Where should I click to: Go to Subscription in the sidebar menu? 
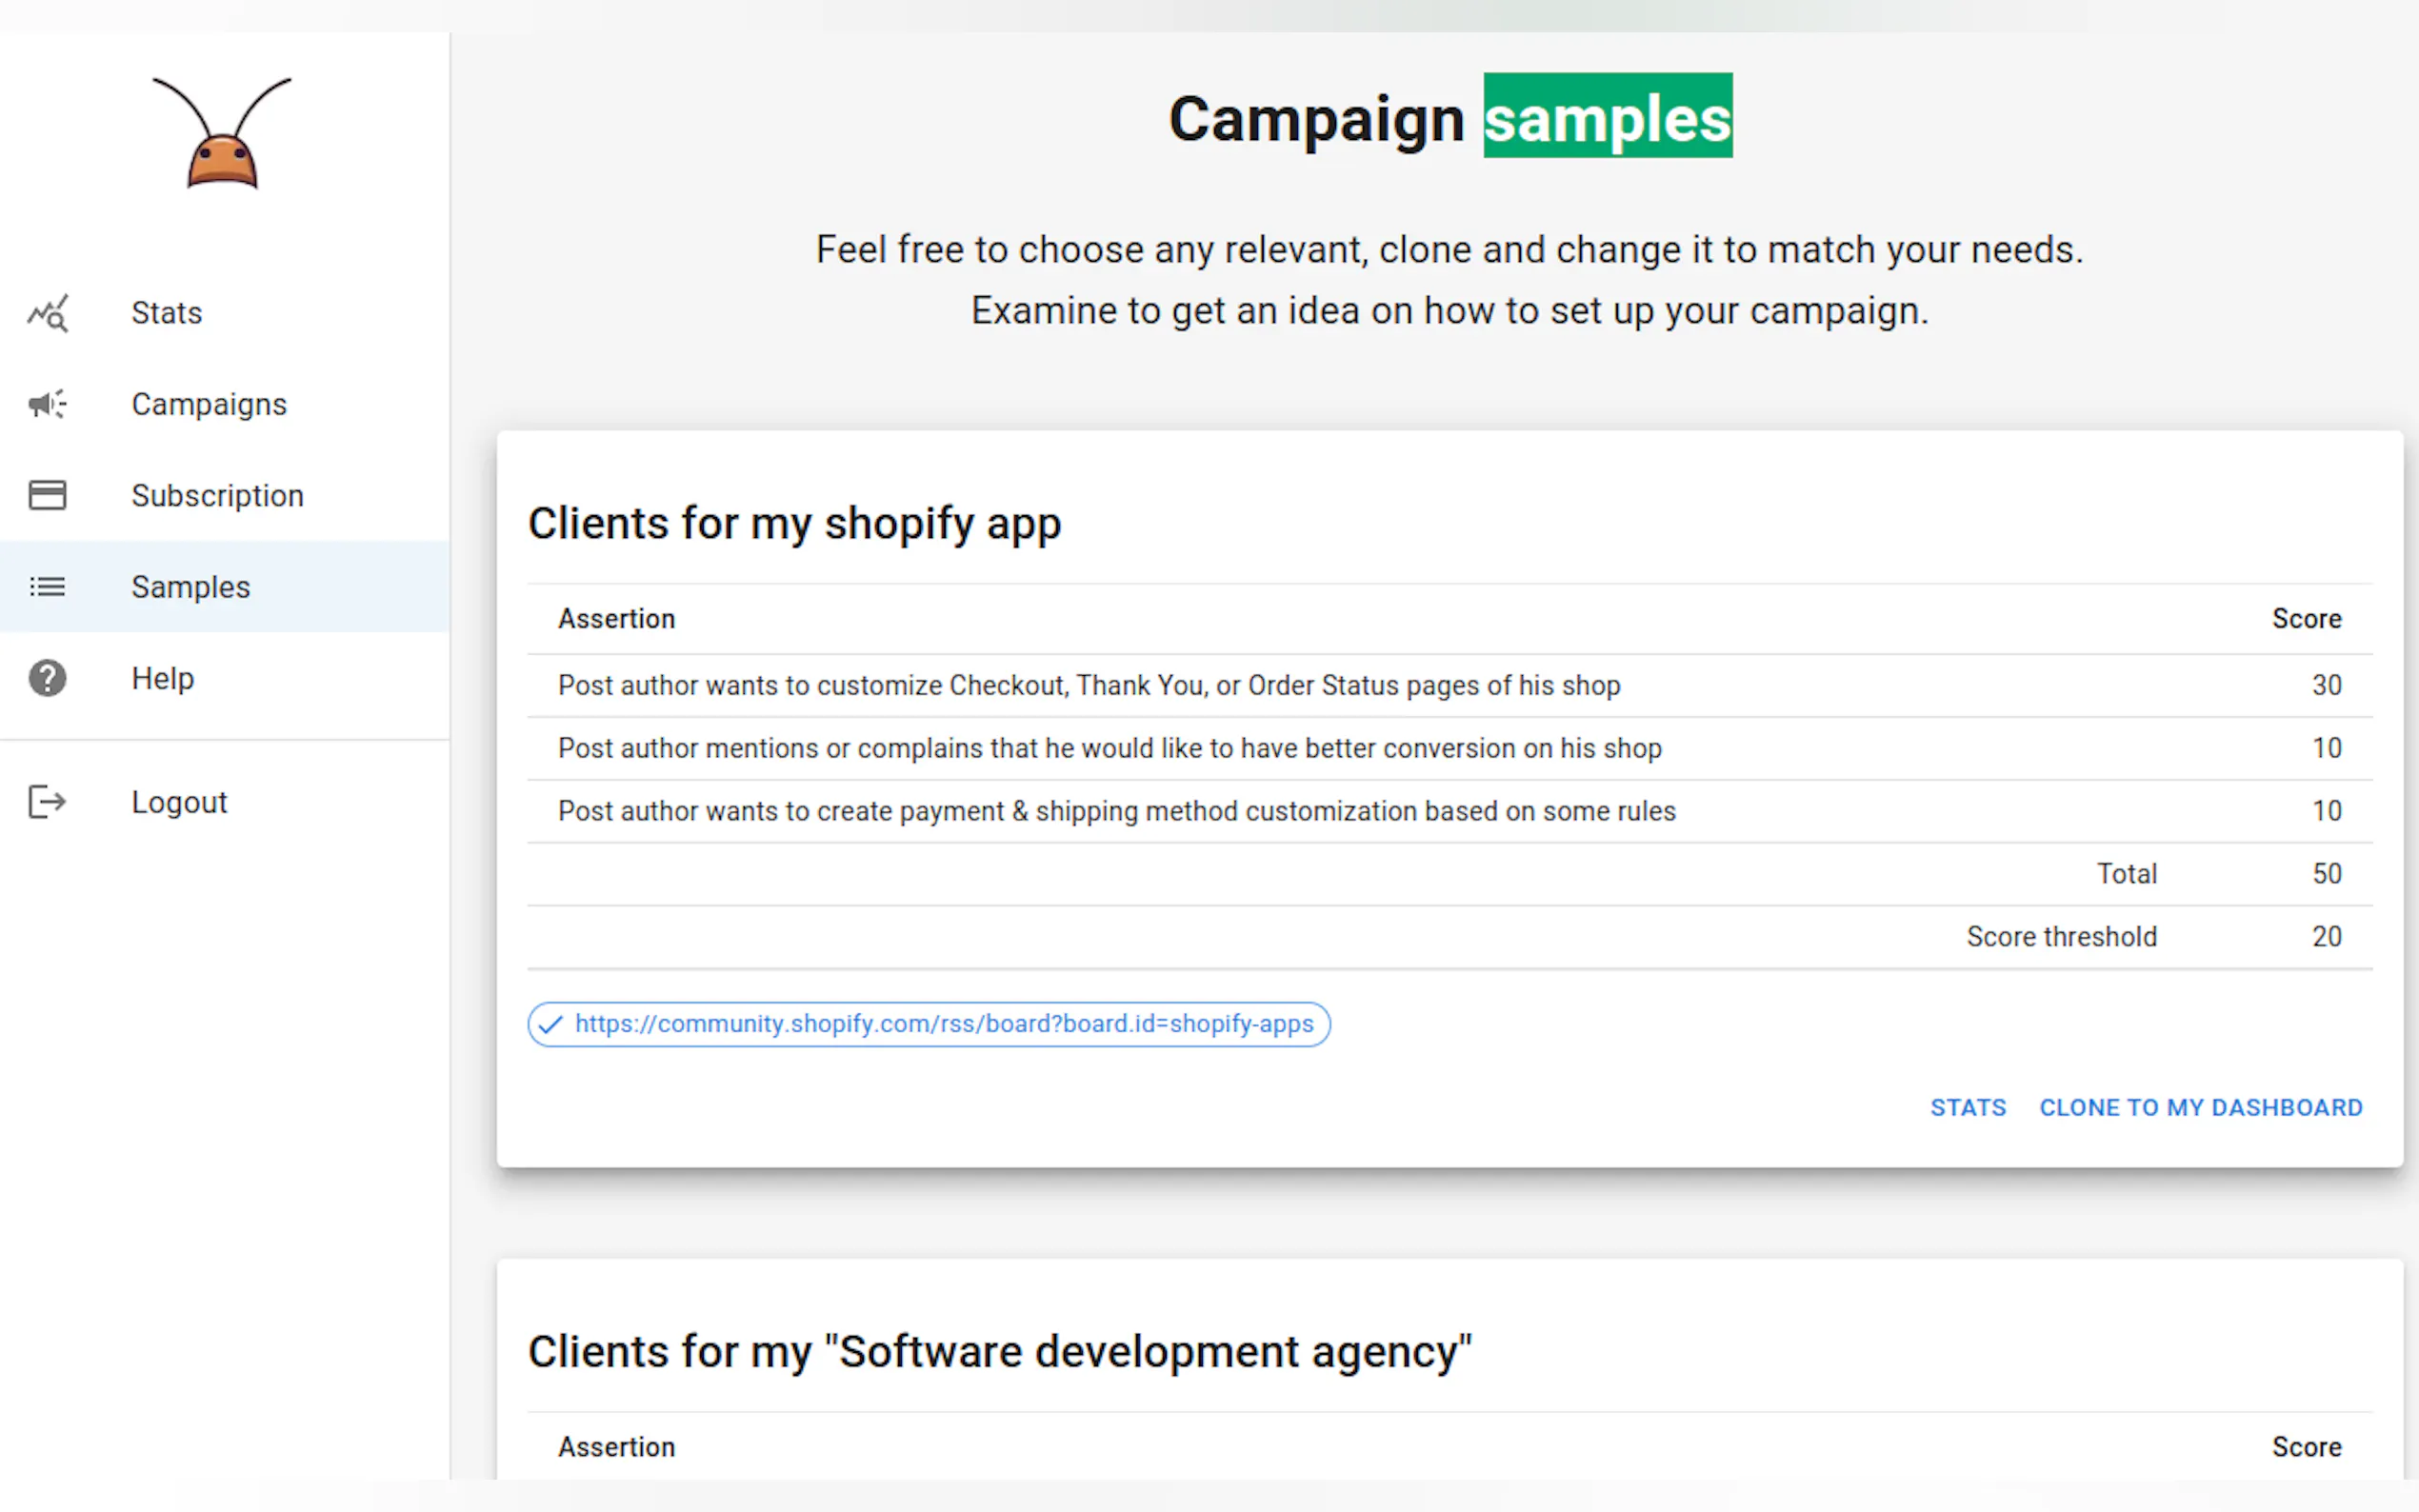tap(217, 495)
